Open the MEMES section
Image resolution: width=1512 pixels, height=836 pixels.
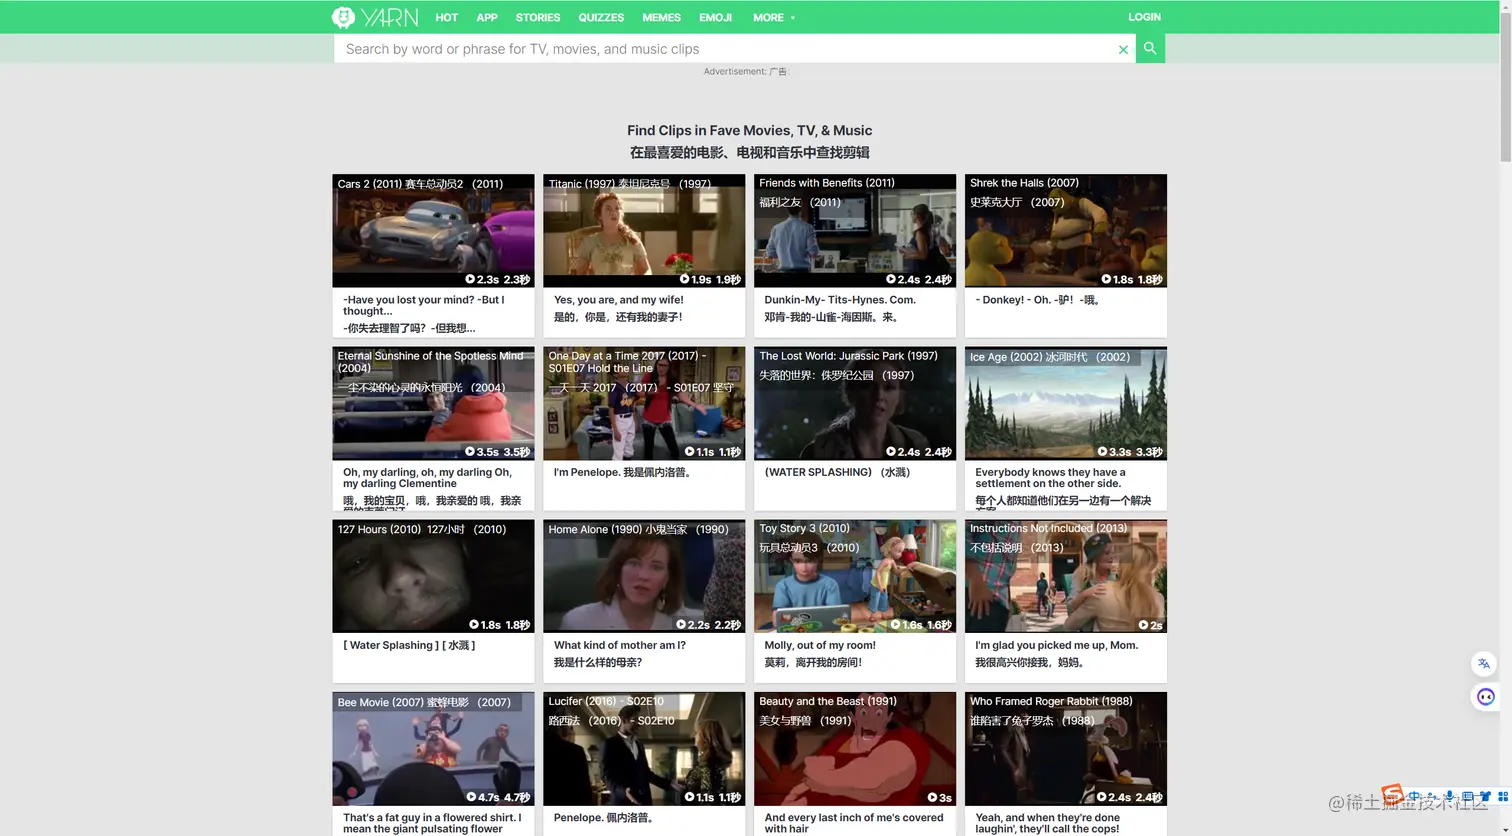(x=661, y=17)
